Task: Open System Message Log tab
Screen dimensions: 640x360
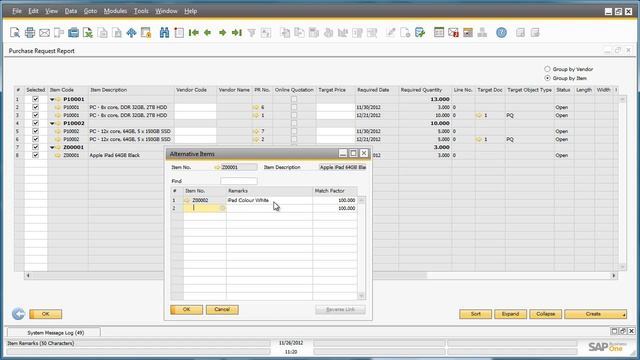Action: coord(54,333)
